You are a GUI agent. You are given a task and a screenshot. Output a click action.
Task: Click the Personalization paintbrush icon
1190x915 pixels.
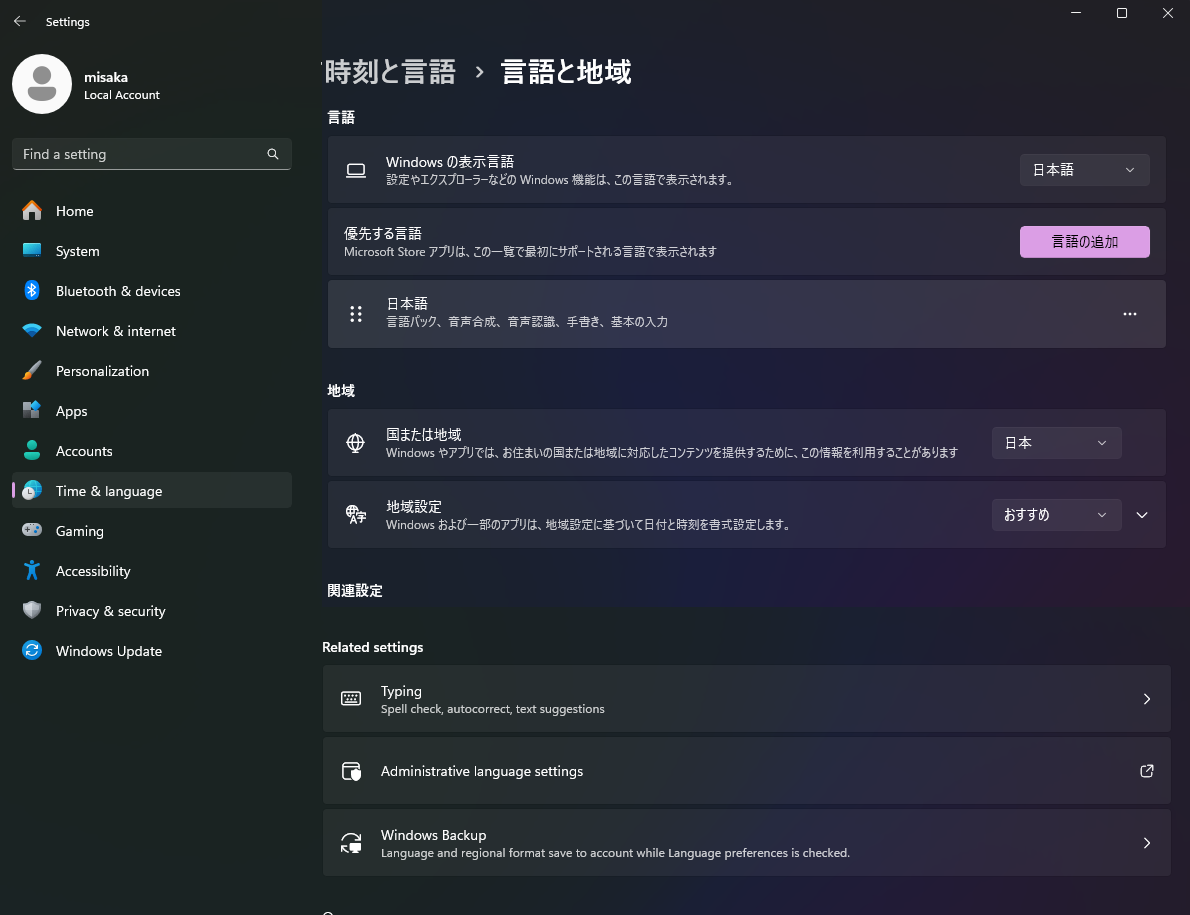[32, 371]
